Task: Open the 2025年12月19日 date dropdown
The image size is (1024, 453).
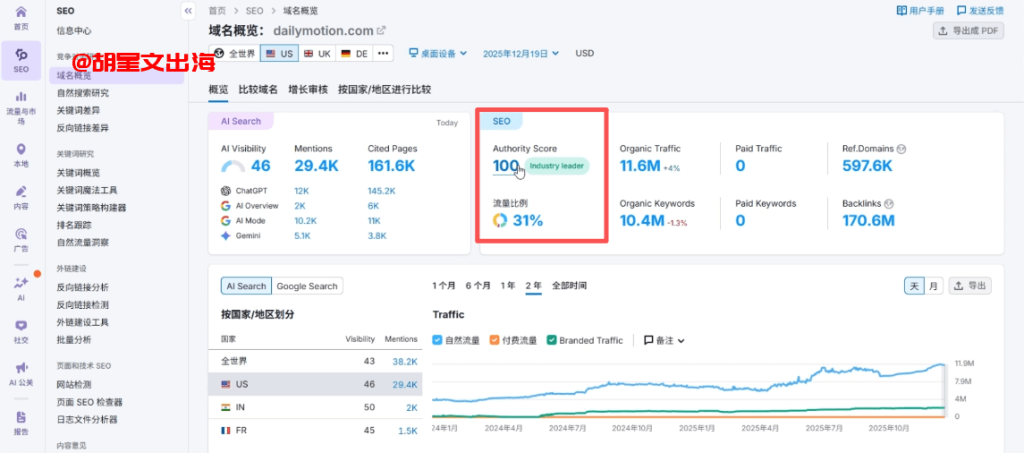Action: (x=521, y=54)
